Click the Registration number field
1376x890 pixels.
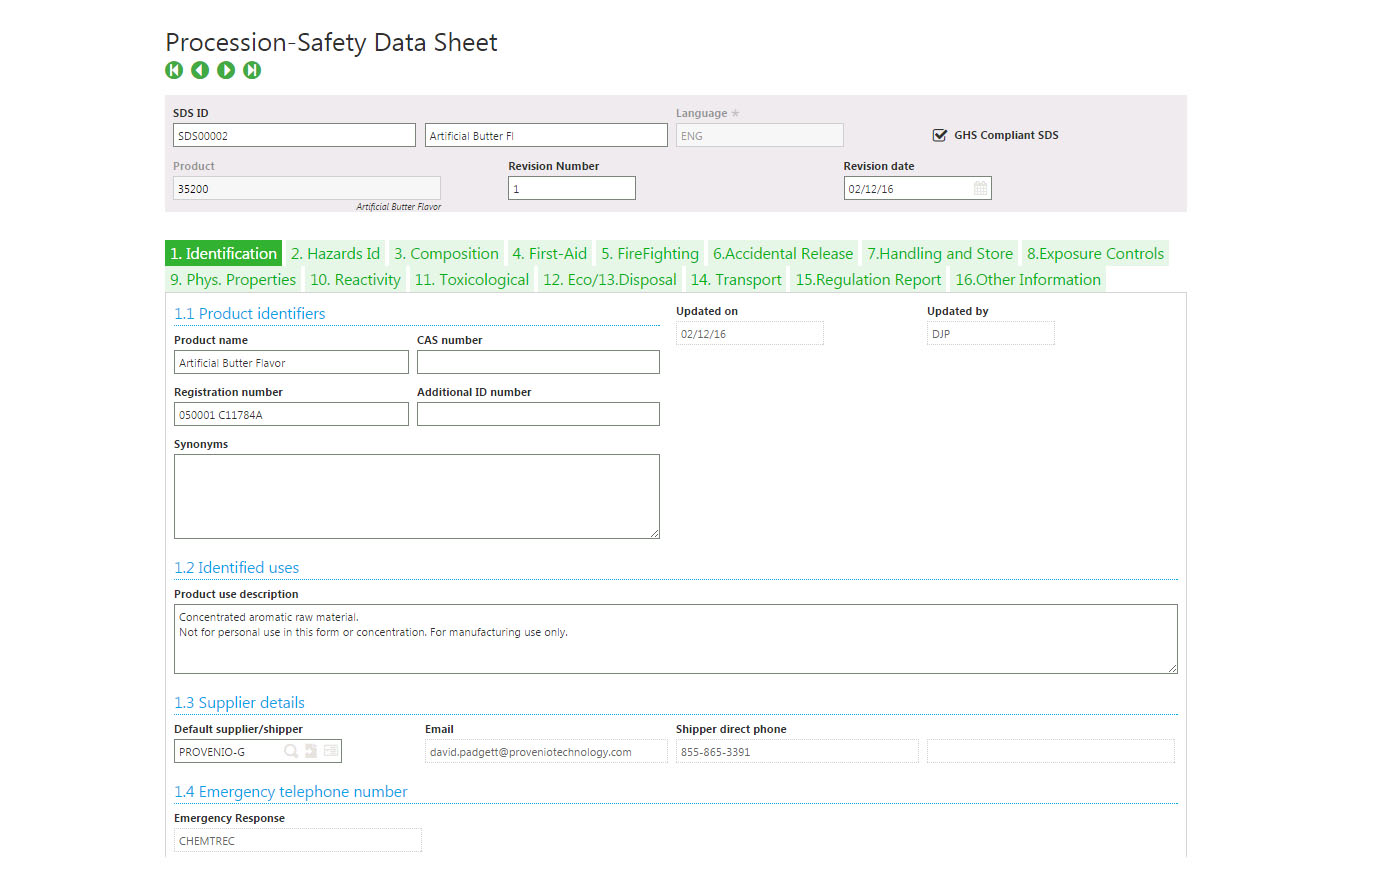click(291, 414)
